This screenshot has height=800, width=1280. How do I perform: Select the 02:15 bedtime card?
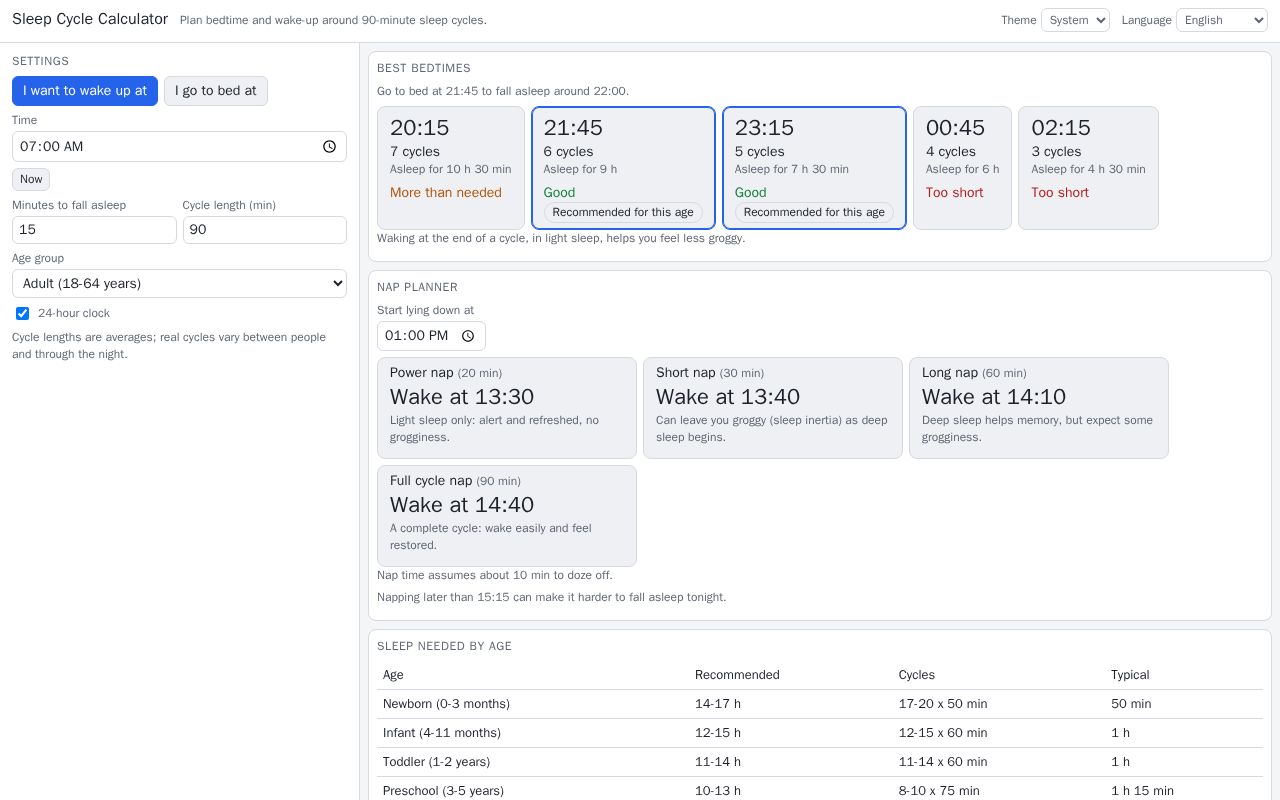1088,168
